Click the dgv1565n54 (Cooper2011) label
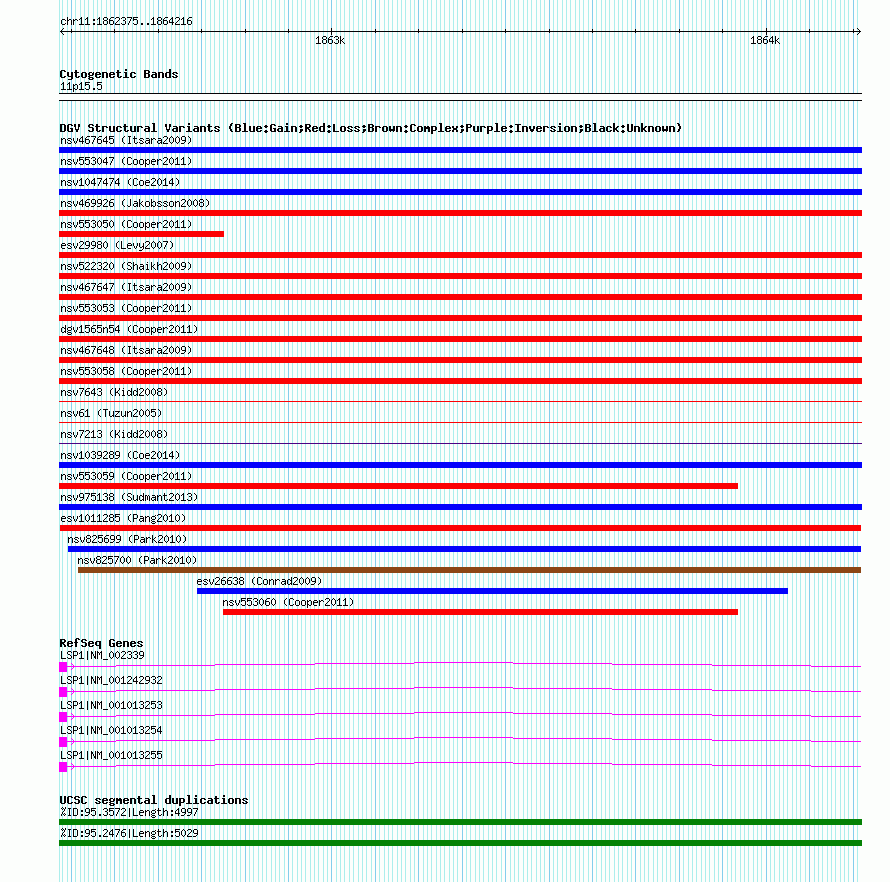 click(129, 329)
